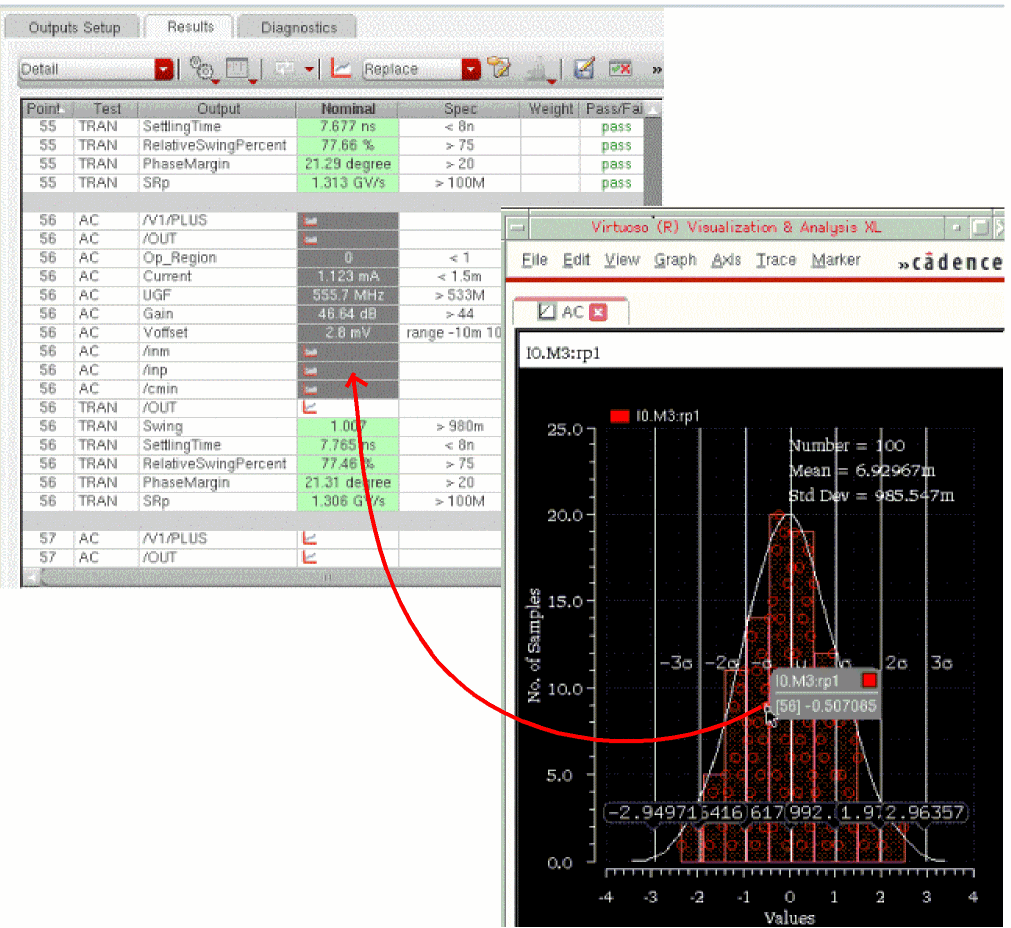The width and height of the screenshot is (1011, 928).
Task: Open the Replace plot mode dropdown
Action: tap(471, 69)
